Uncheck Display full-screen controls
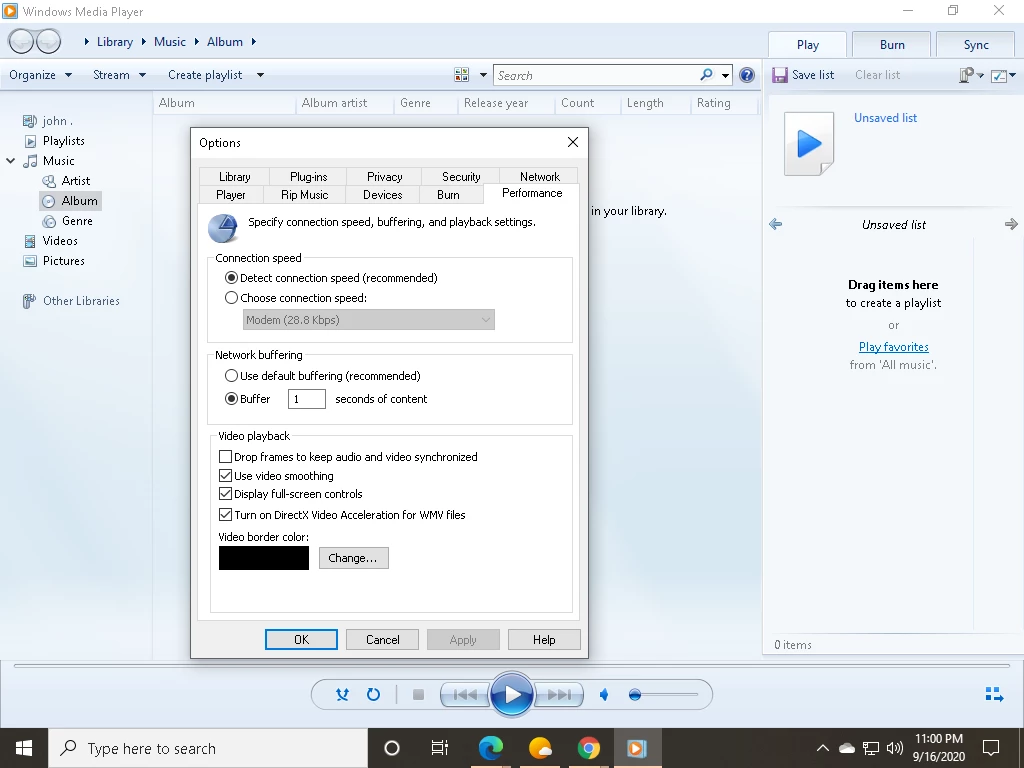 point(225,494)
